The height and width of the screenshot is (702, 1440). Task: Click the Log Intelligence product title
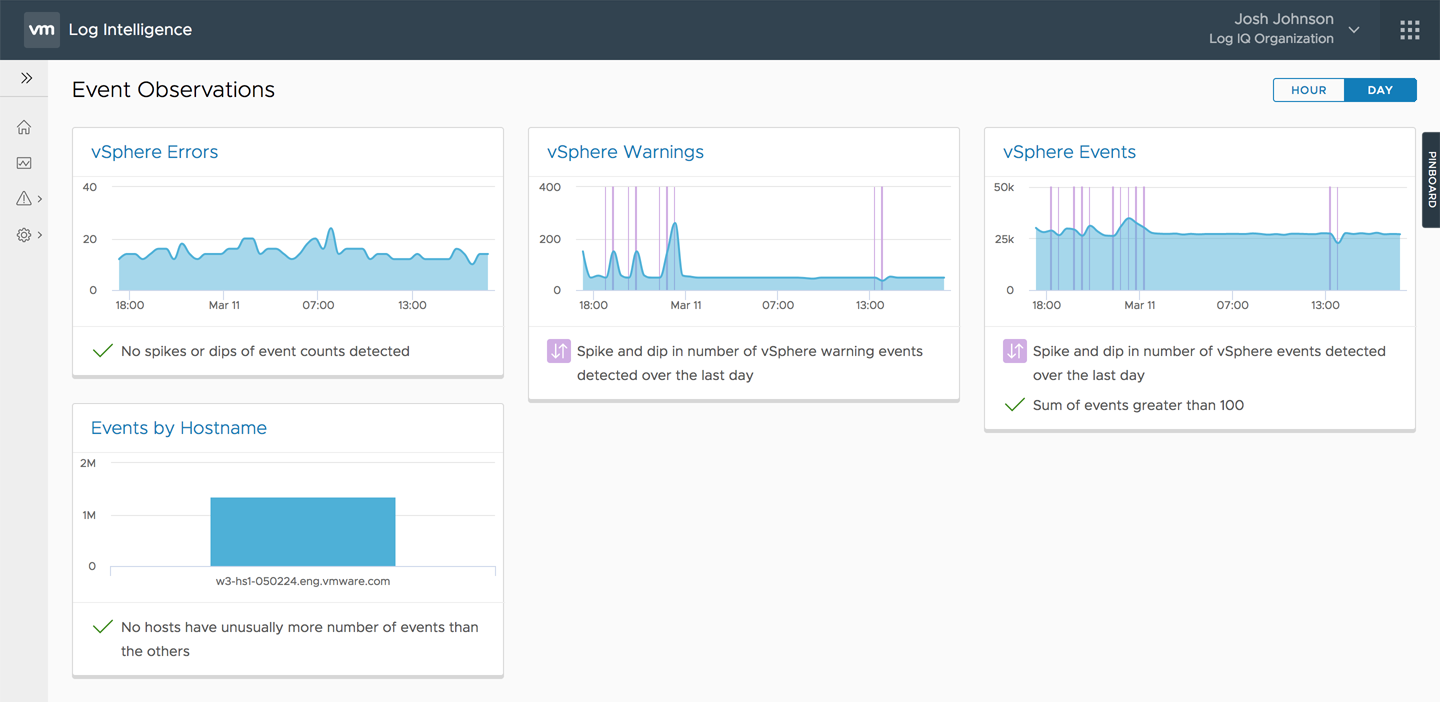tap(130, 30)
